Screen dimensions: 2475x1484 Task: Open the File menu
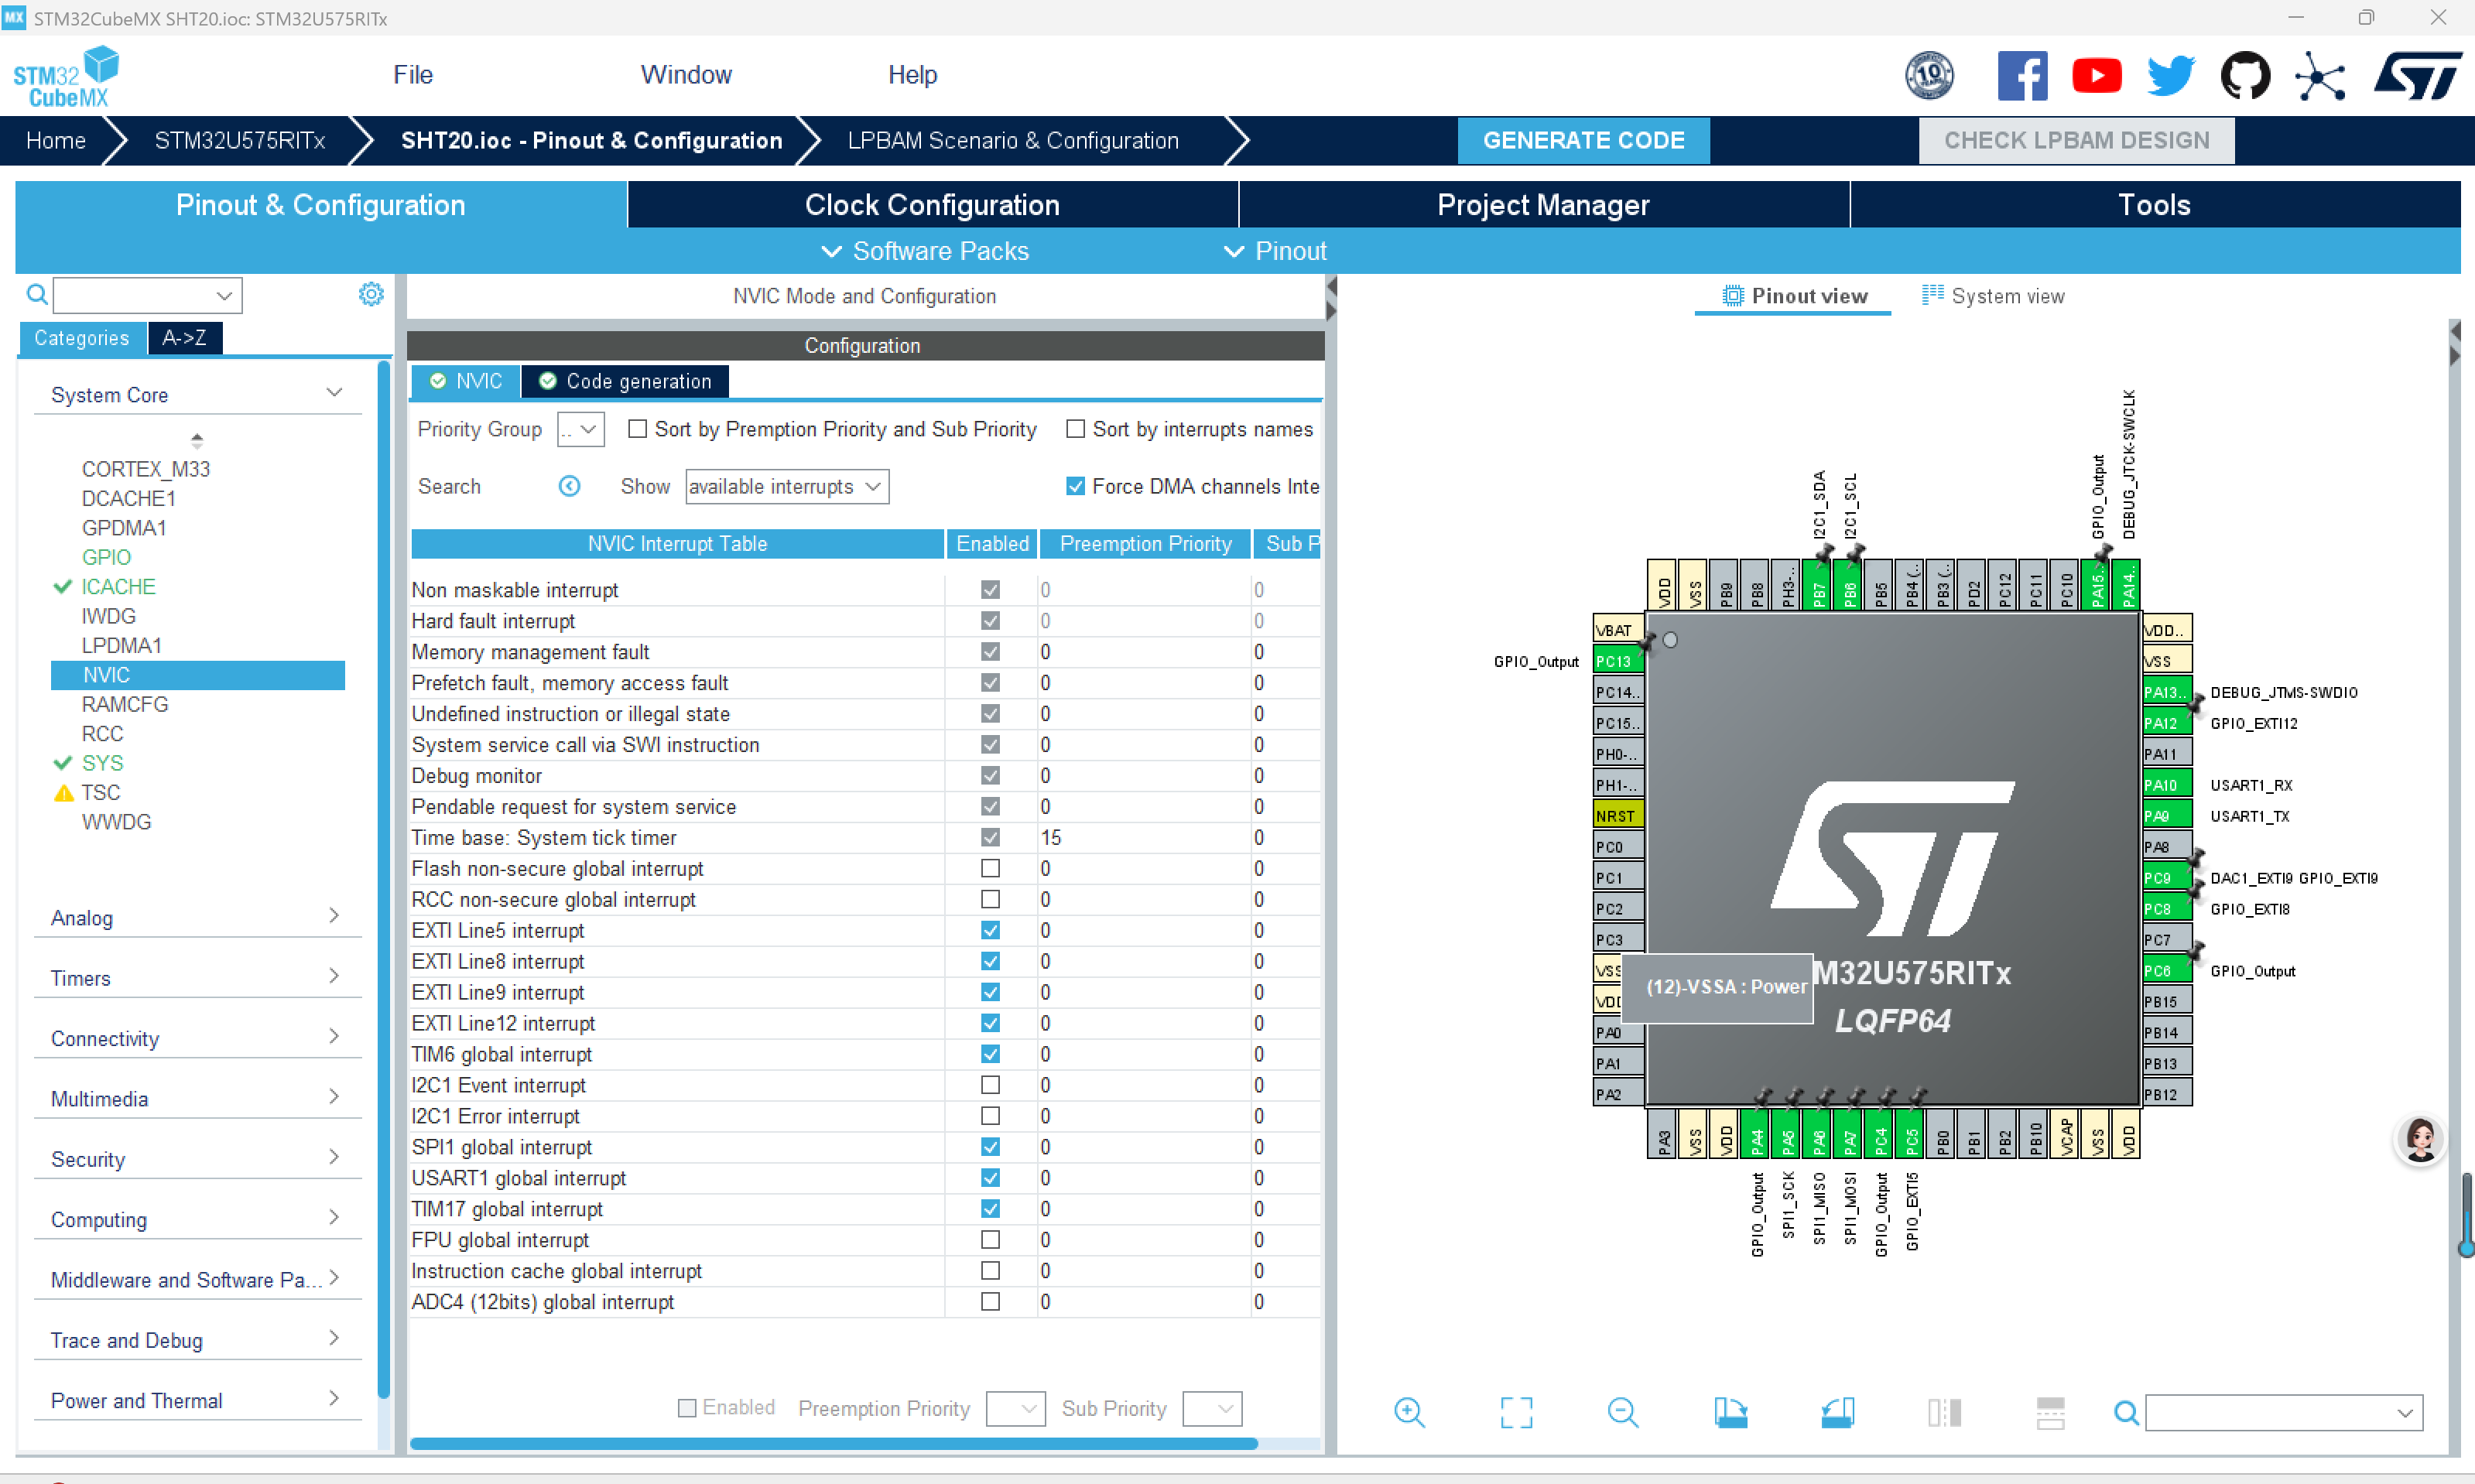[x=412, y=75]
